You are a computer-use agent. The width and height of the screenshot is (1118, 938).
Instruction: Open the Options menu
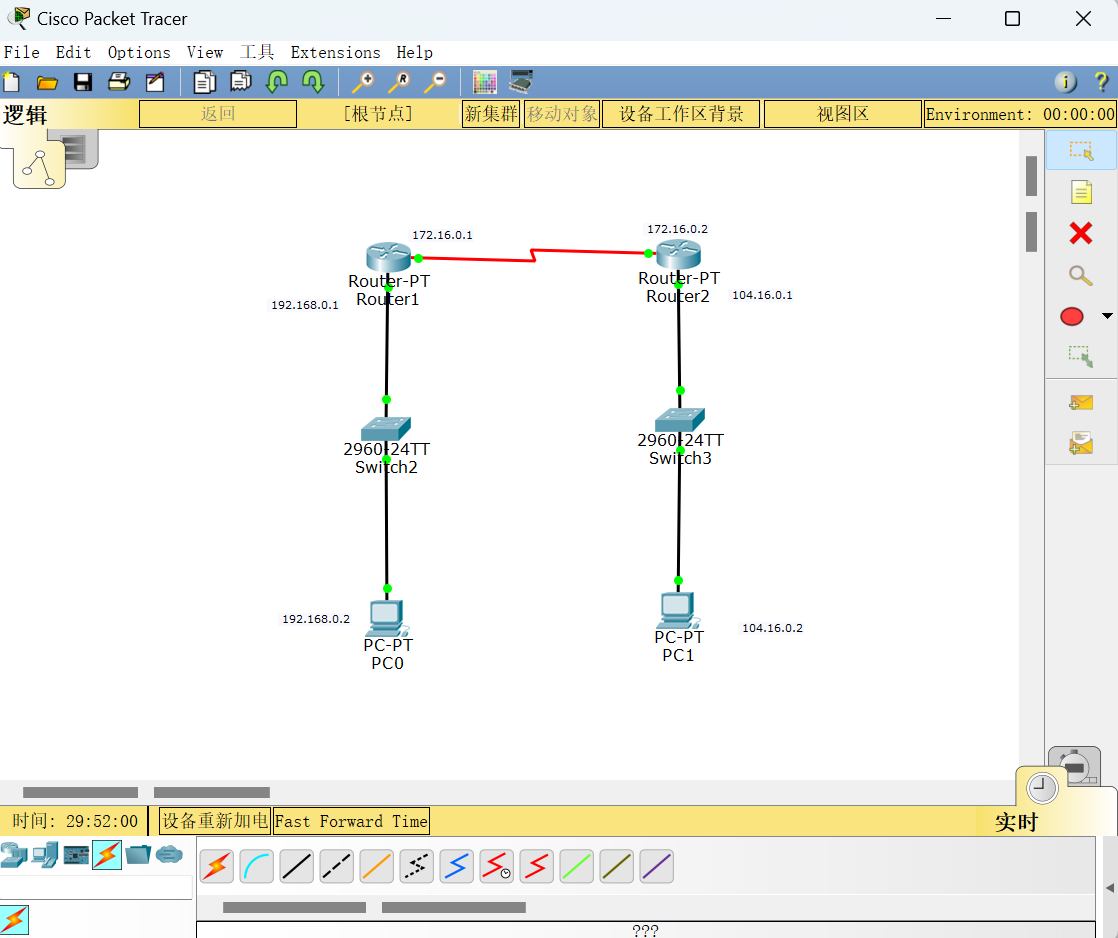139,53
